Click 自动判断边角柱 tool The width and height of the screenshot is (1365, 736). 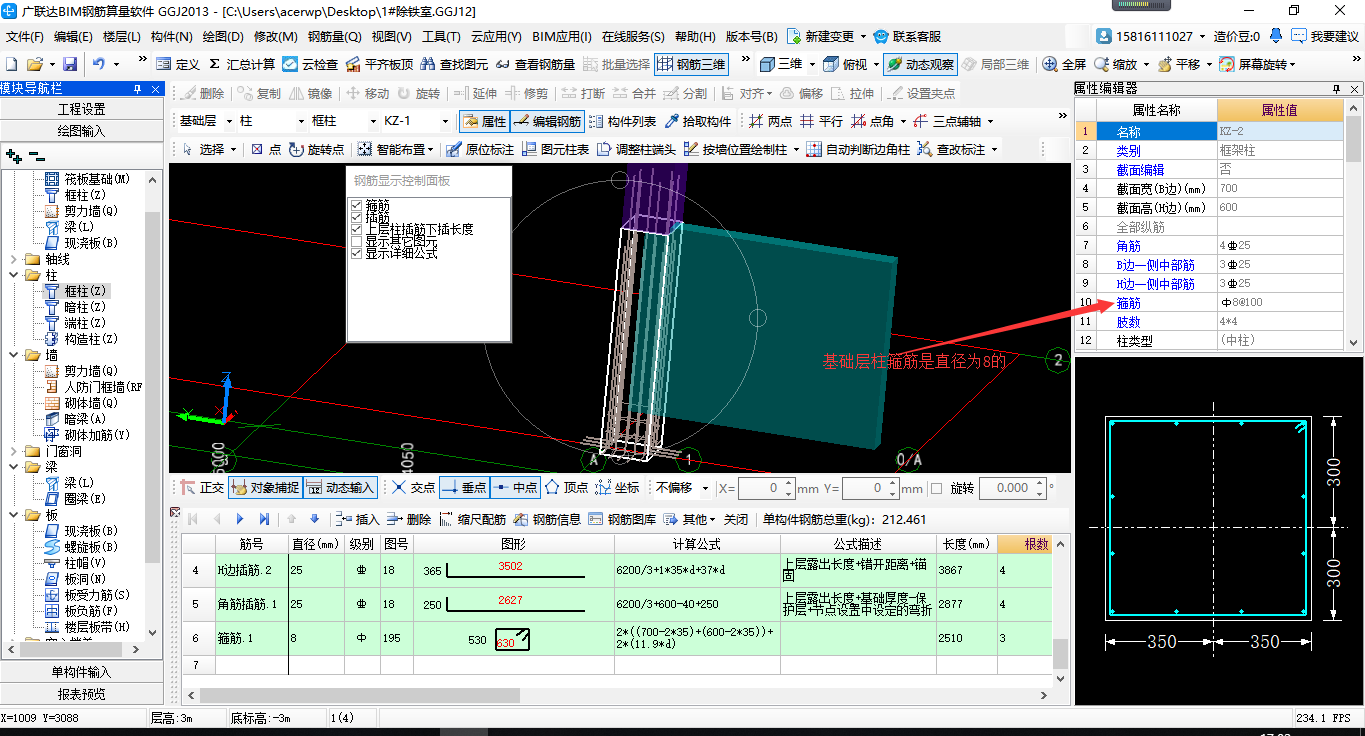[x=859, y=149]
